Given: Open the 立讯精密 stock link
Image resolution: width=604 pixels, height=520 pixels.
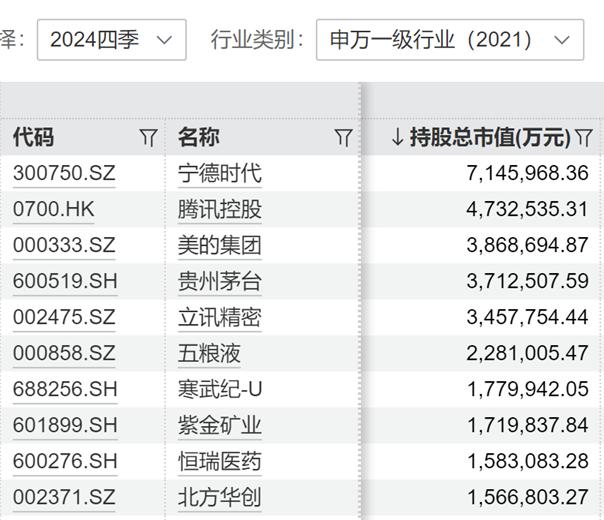Looking at the screenshot, I should [x=220, y=317].
